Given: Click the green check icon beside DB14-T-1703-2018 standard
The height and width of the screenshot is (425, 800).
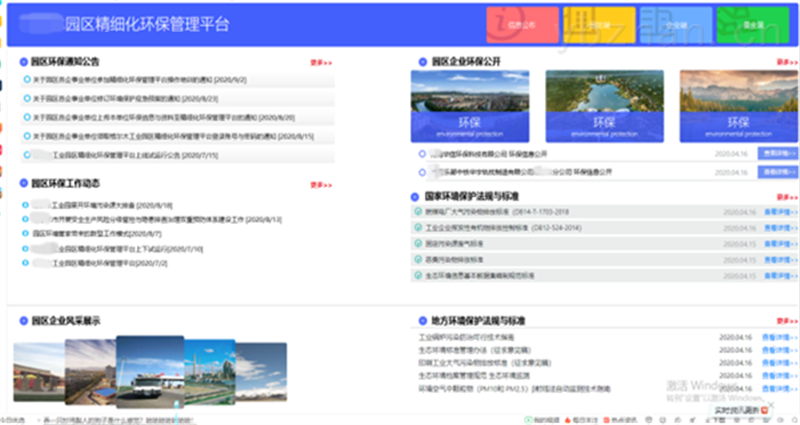Looking at the screenshot, I should (419, 212).
